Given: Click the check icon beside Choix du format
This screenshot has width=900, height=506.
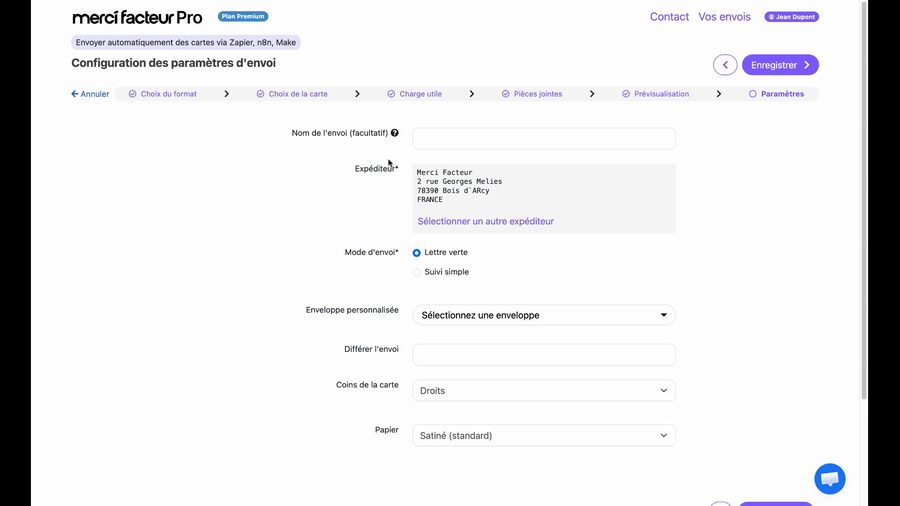Looking at the screenshot, I should click(x=133, y=94).
